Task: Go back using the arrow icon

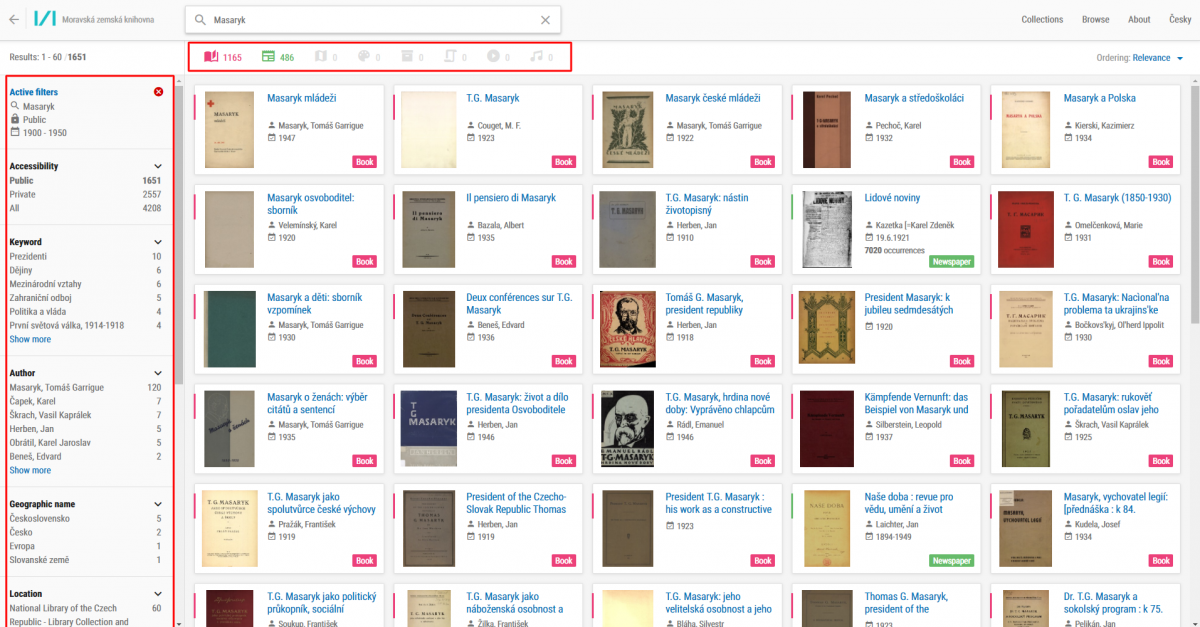Action: [14, 19]
